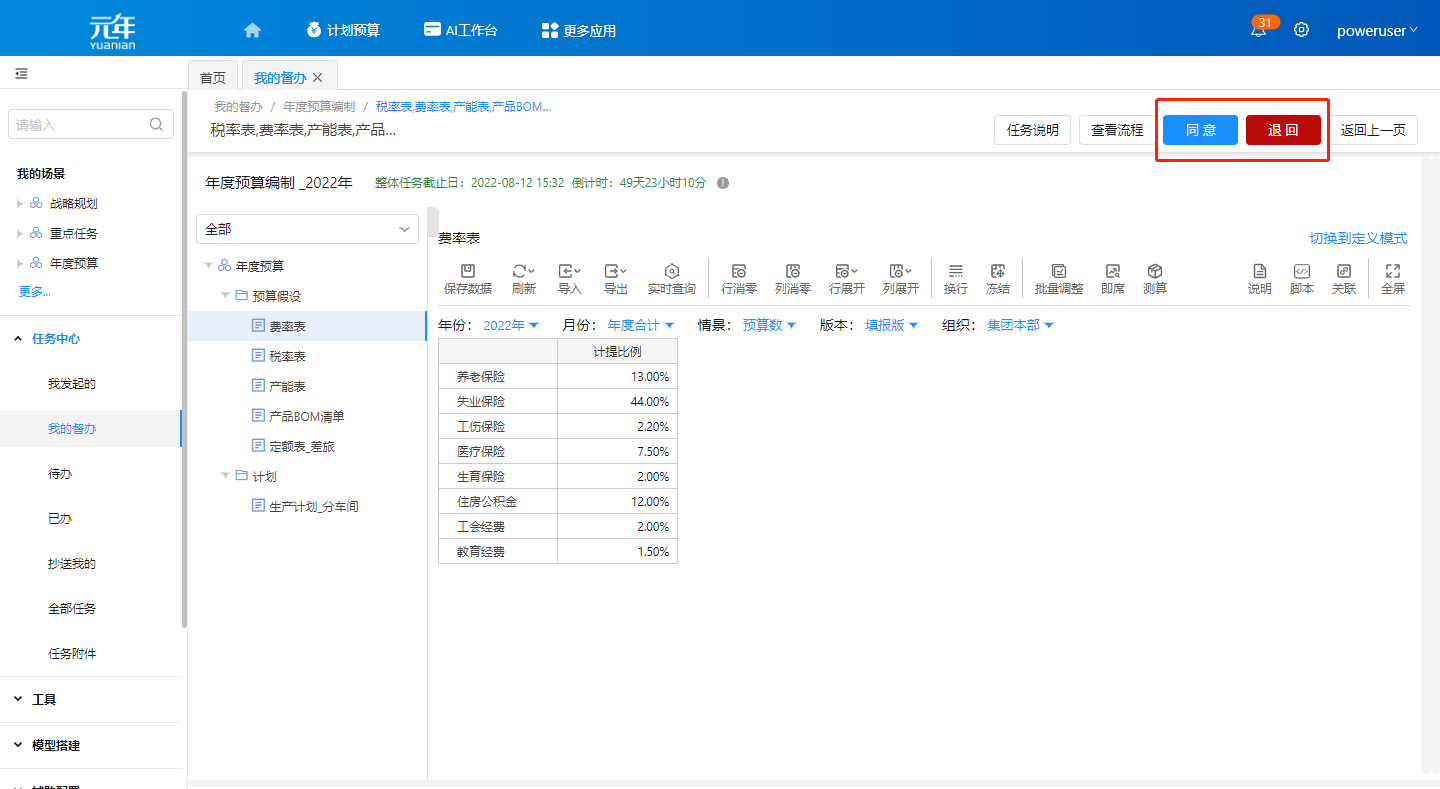Click the sidebar search input field

tap(80, 125)
